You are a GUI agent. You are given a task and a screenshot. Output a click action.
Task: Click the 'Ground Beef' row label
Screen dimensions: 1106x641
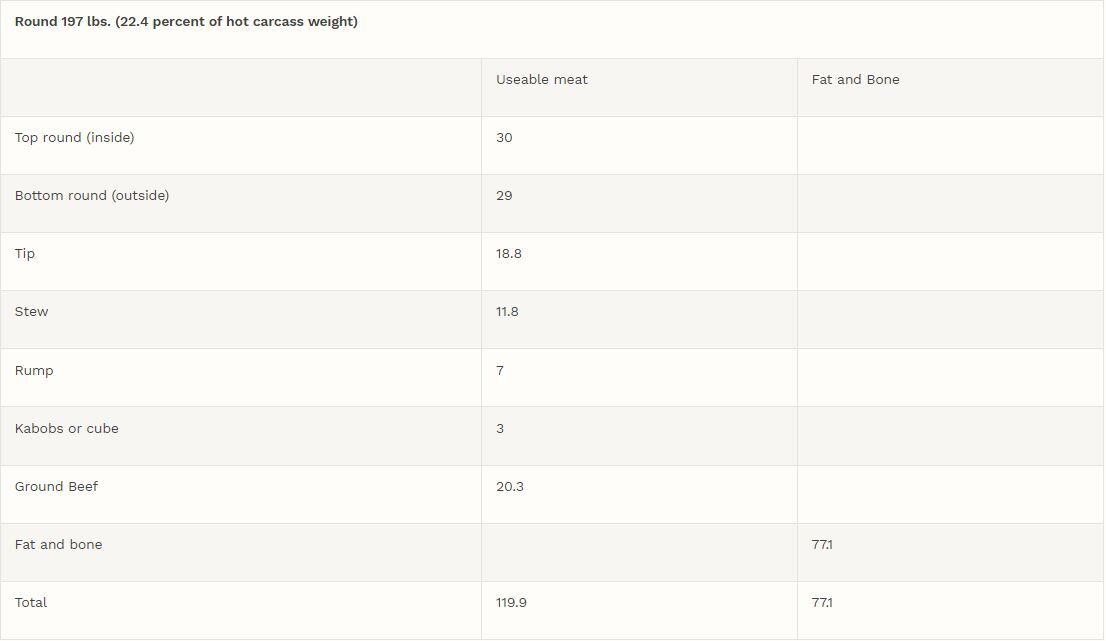coord(56,487)
